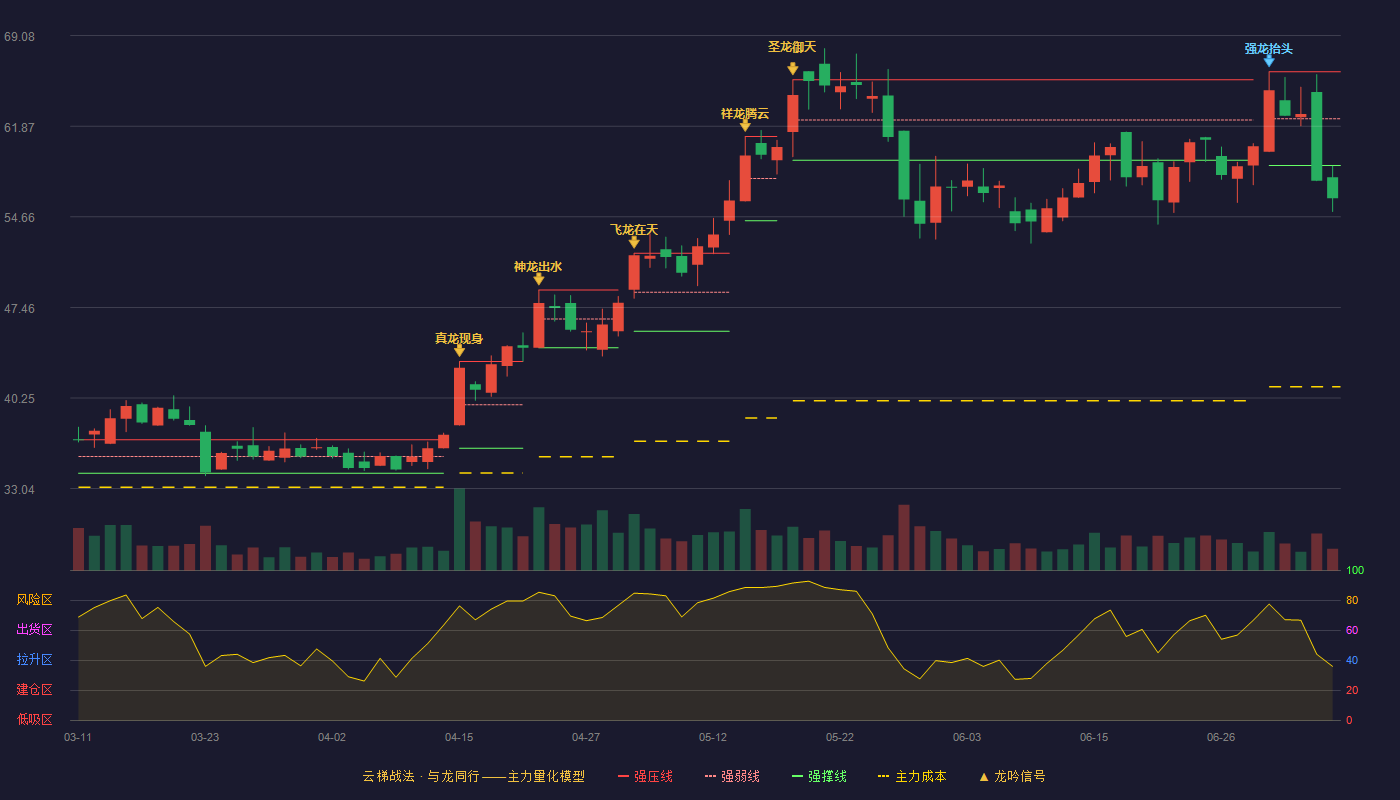The image size is (1400, 800).
Task: Click the 拉升区 zone label
Action: coord(34,660)
